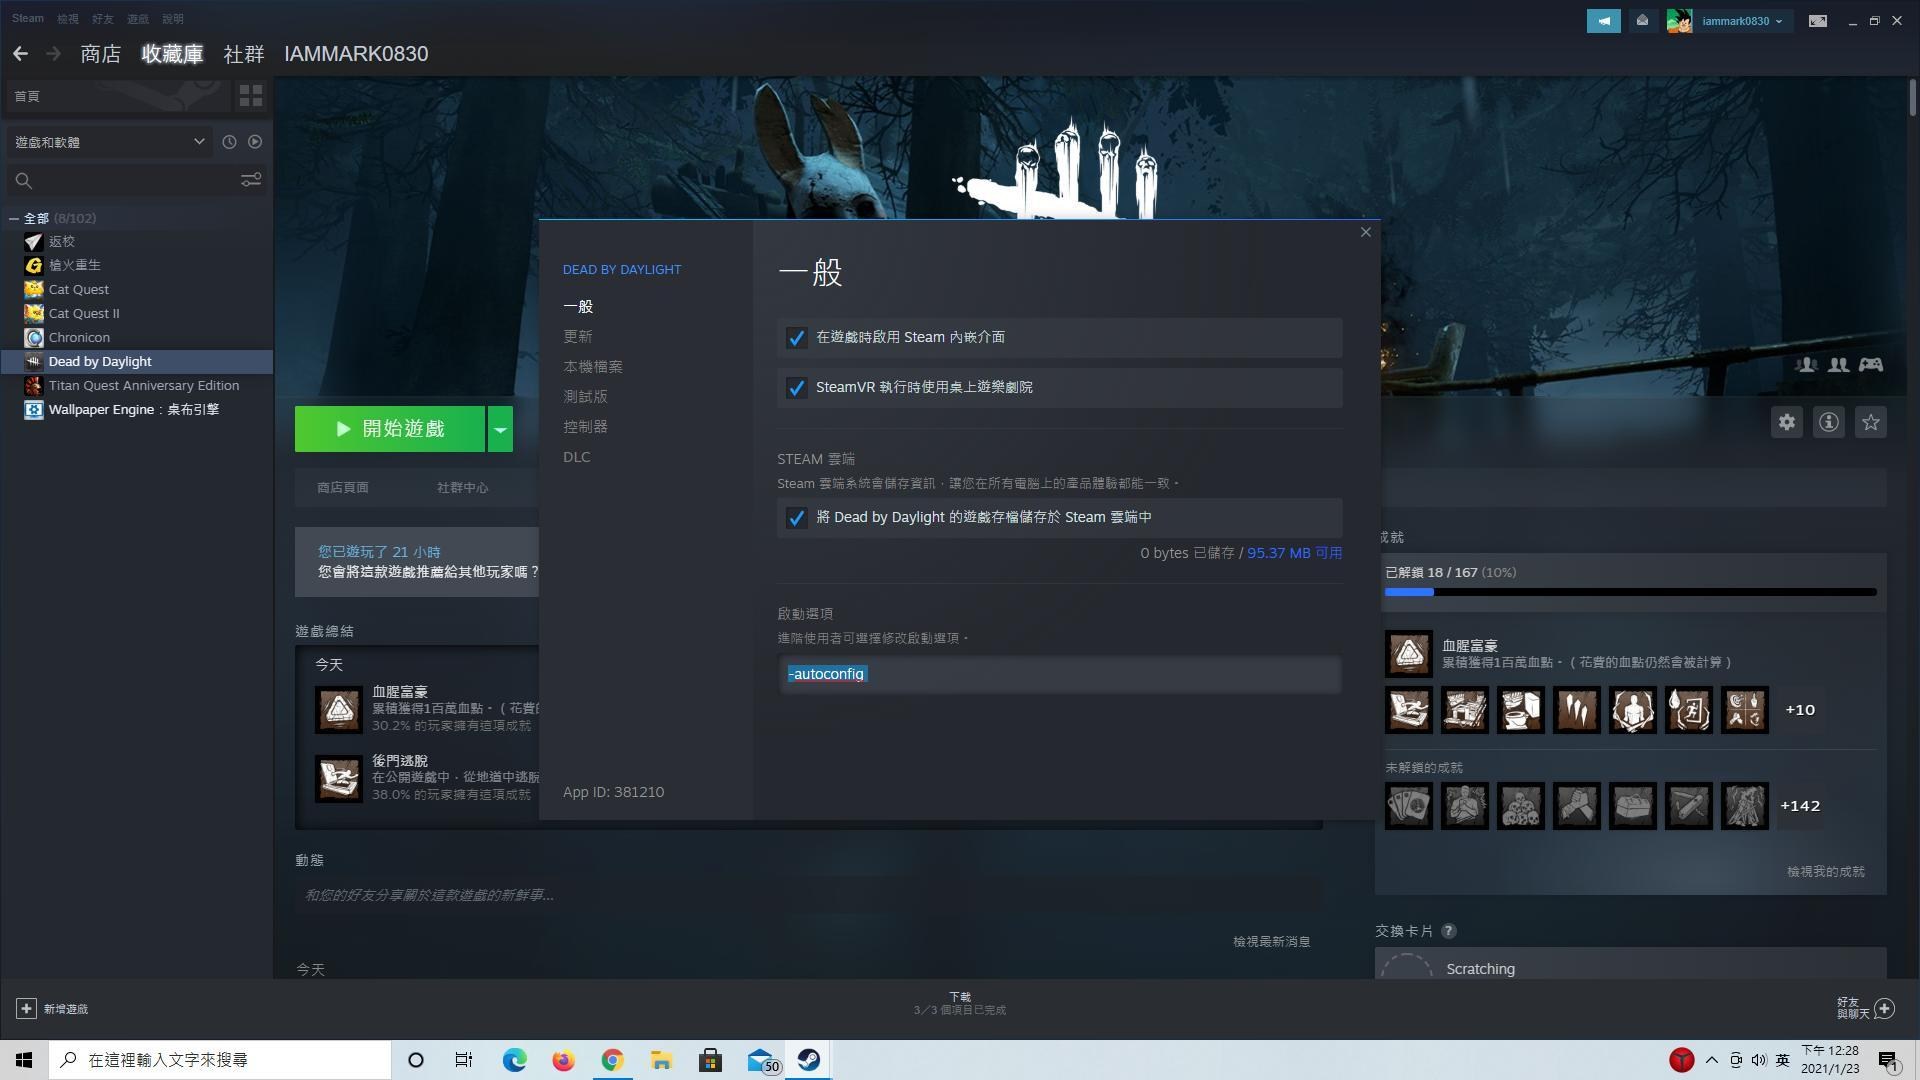The height and width of the screenshot is (1080, 1920).
Task: Open the 本機檔案 settings tab
Action: (x=593, y=367)
